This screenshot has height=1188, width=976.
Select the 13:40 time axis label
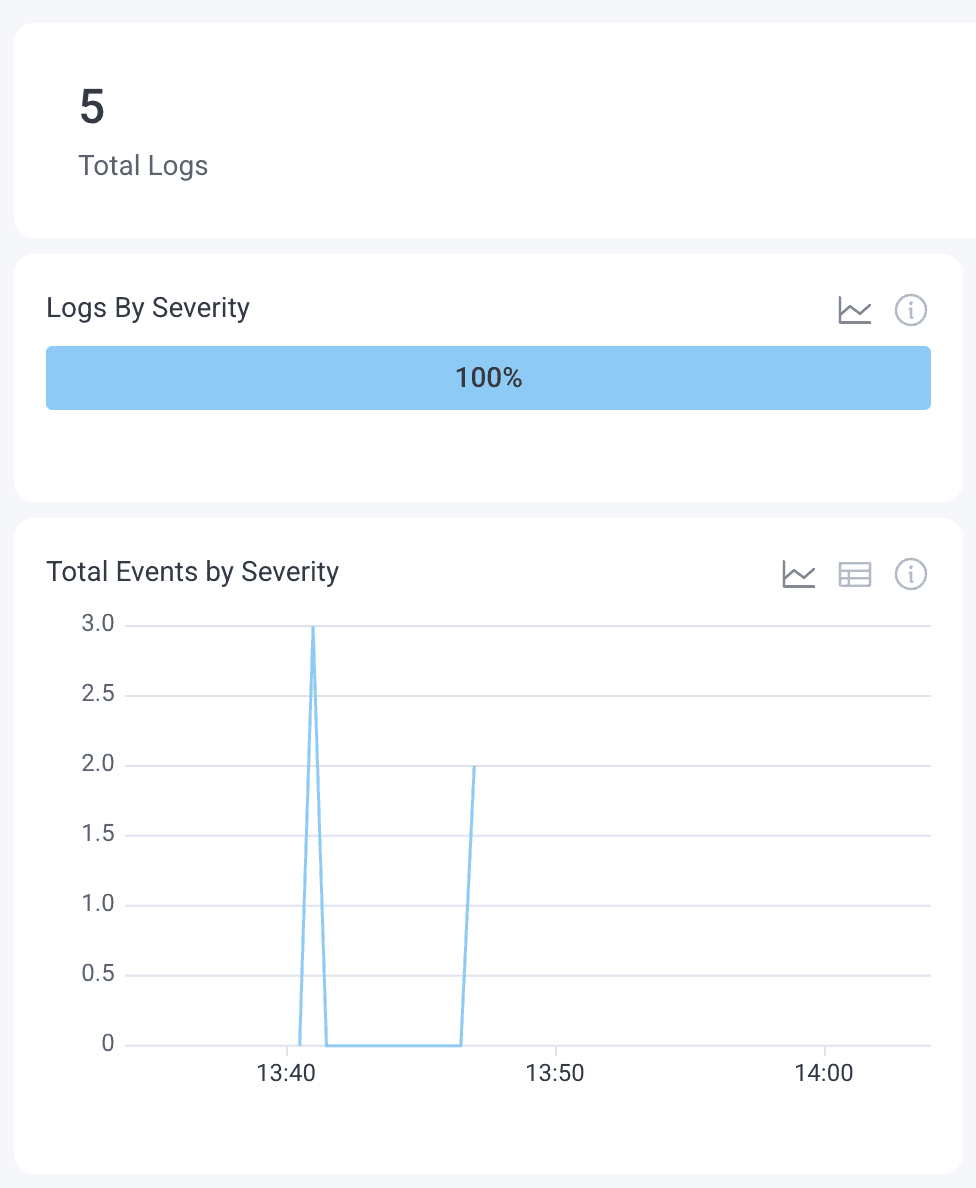[288, 1073]
